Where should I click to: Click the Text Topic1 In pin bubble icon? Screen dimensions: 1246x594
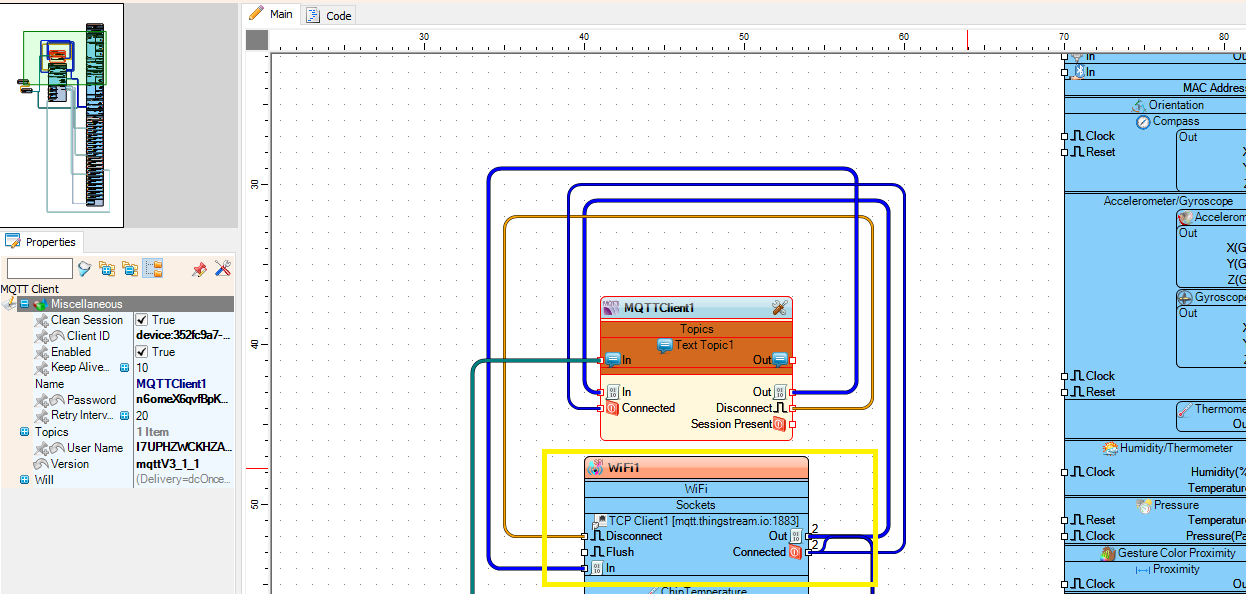click(x=613, y=360)
